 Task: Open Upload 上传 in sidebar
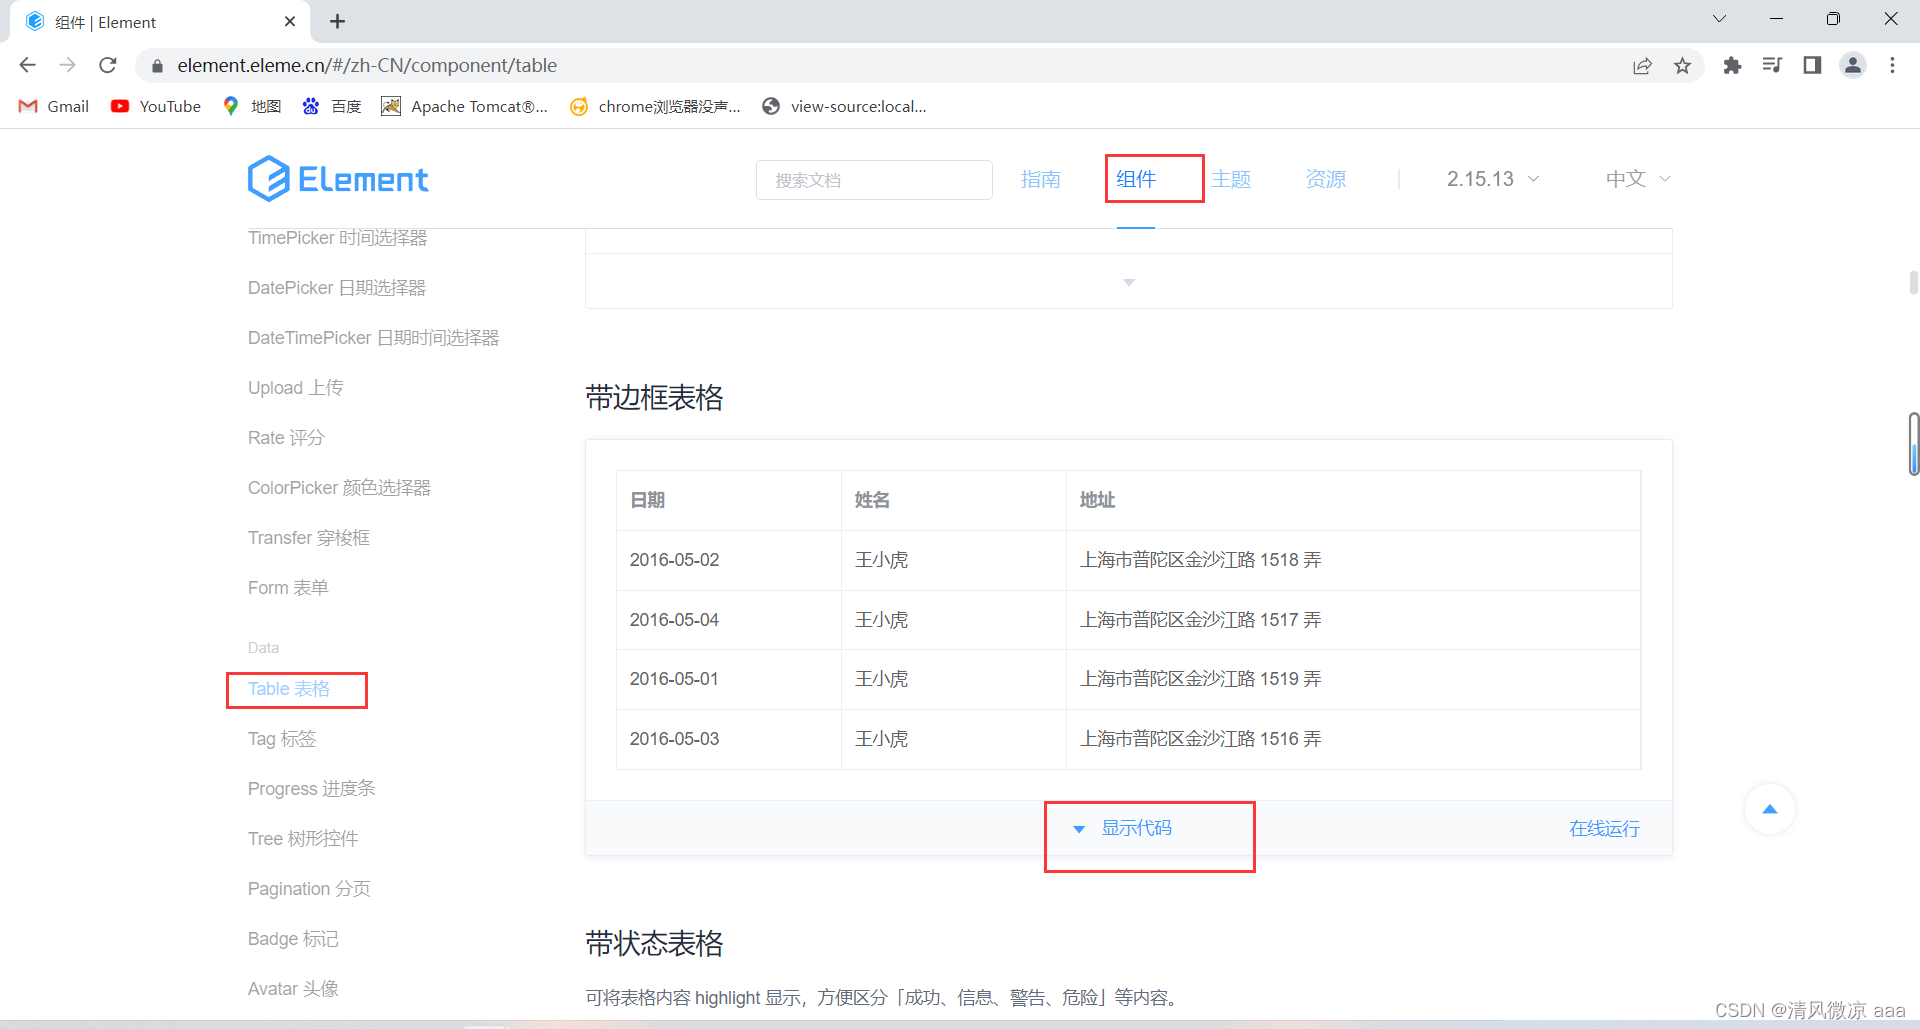click(x=296, y=388)
